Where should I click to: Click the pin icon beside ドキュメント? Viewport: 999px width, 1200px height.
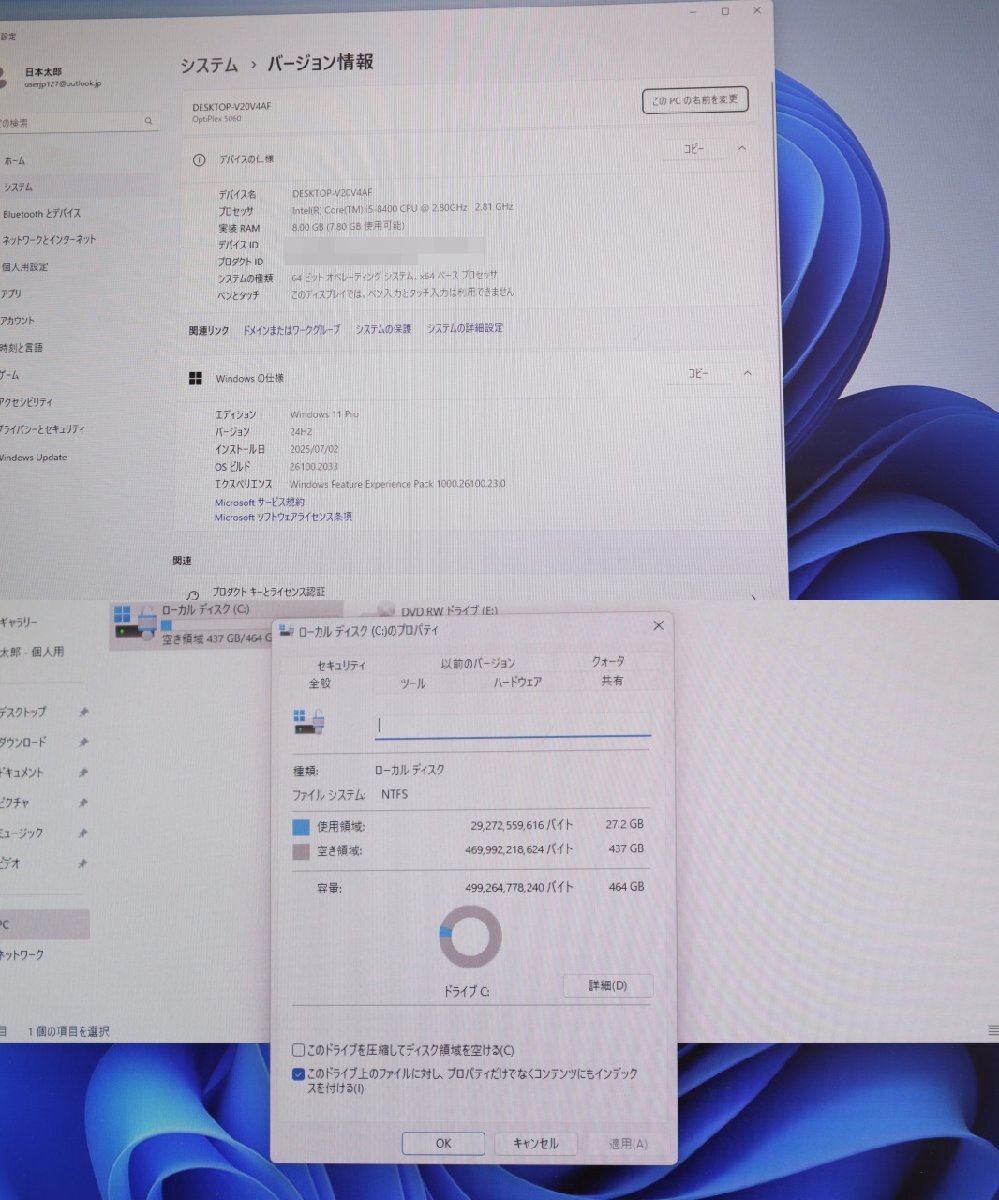84,772
